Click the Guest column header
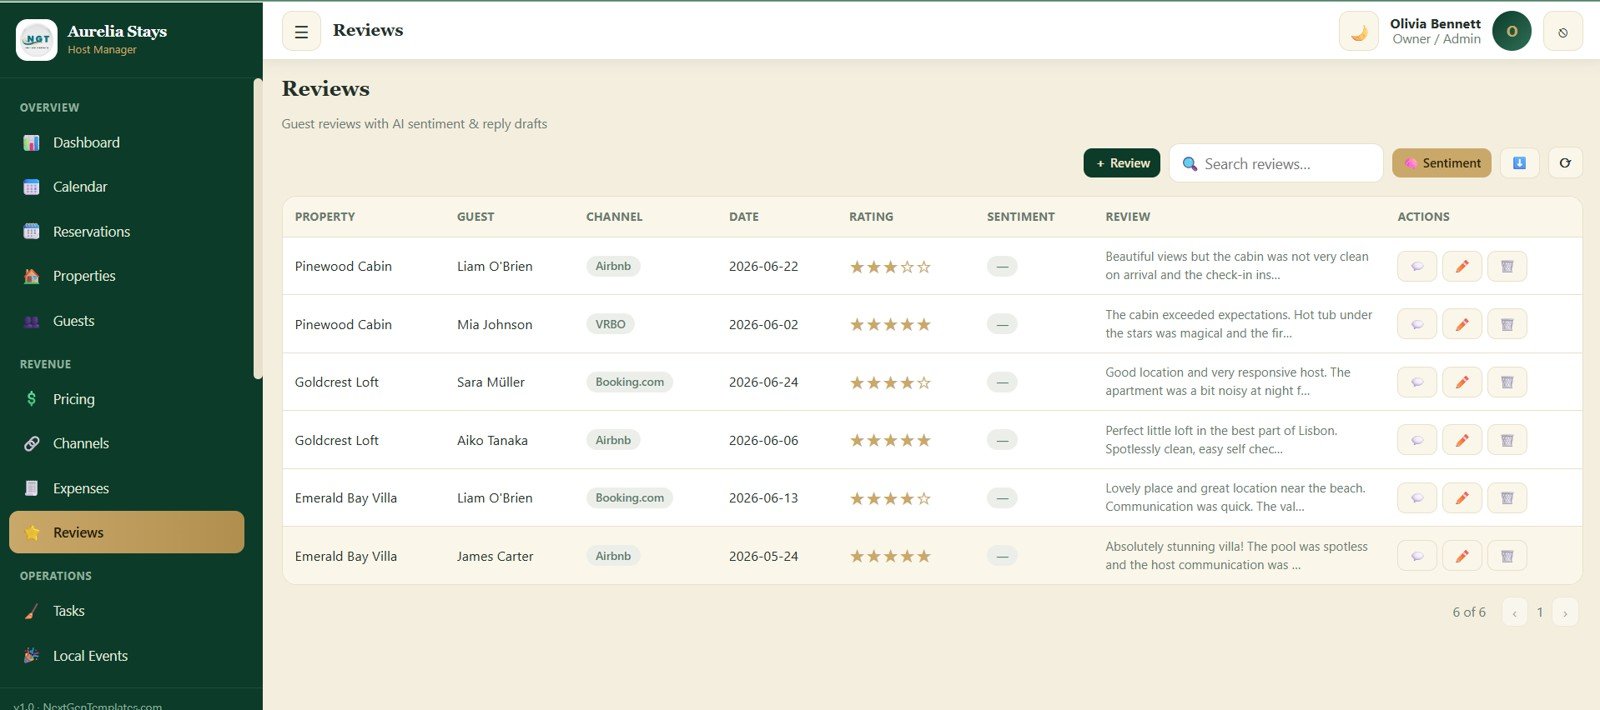 (x=476, y=217)
